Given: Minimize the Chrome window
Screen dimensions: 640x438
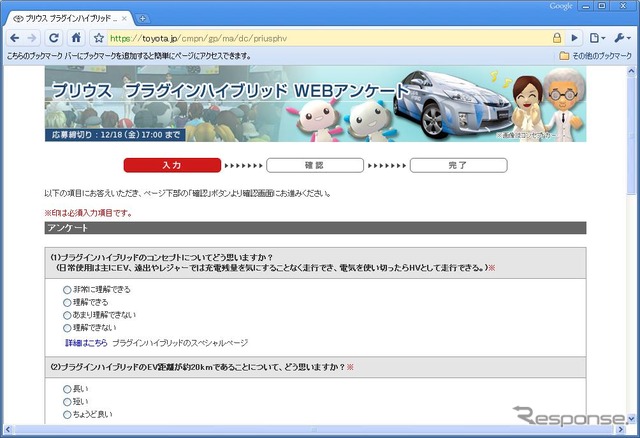Looking at the screenshot, I should [586, 7].
